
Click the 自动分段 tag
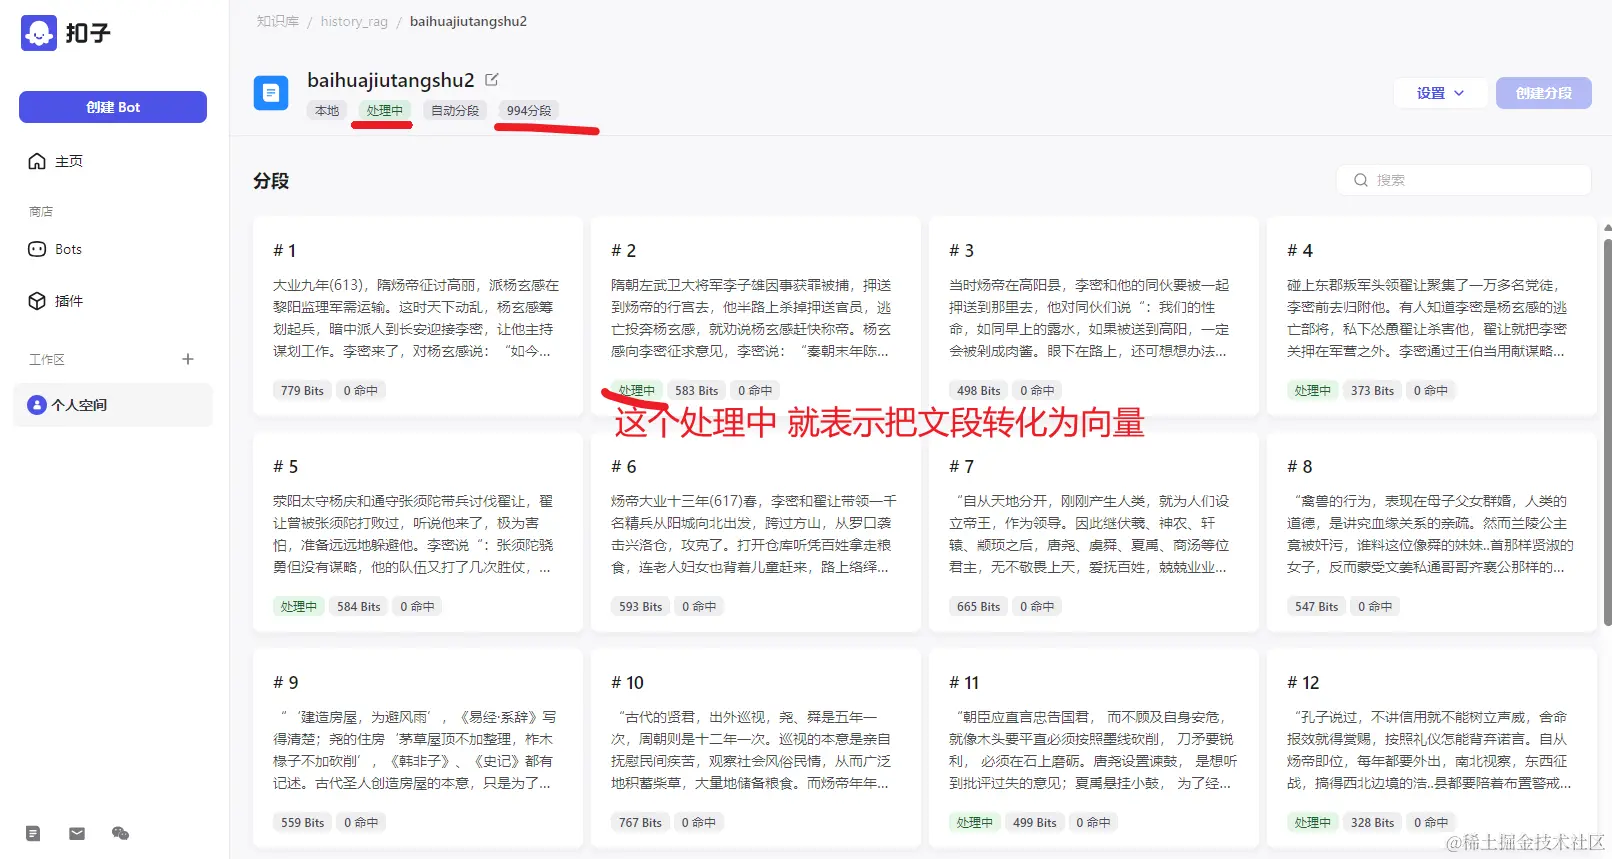pyautogui.click(x=455, y=111)
